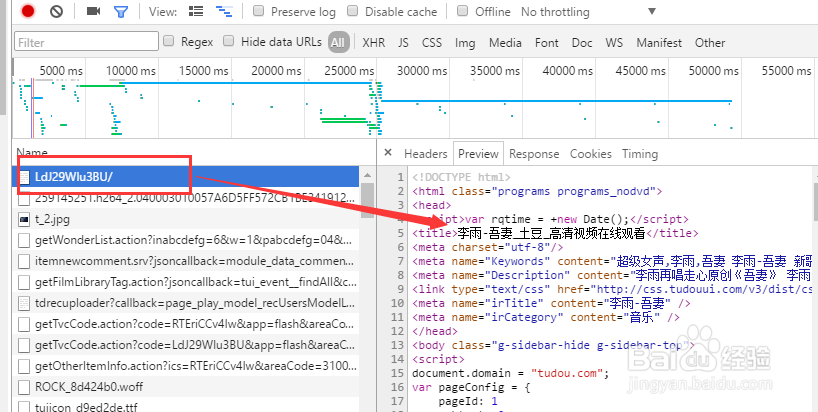Select the All filter type

click(339, 43)
